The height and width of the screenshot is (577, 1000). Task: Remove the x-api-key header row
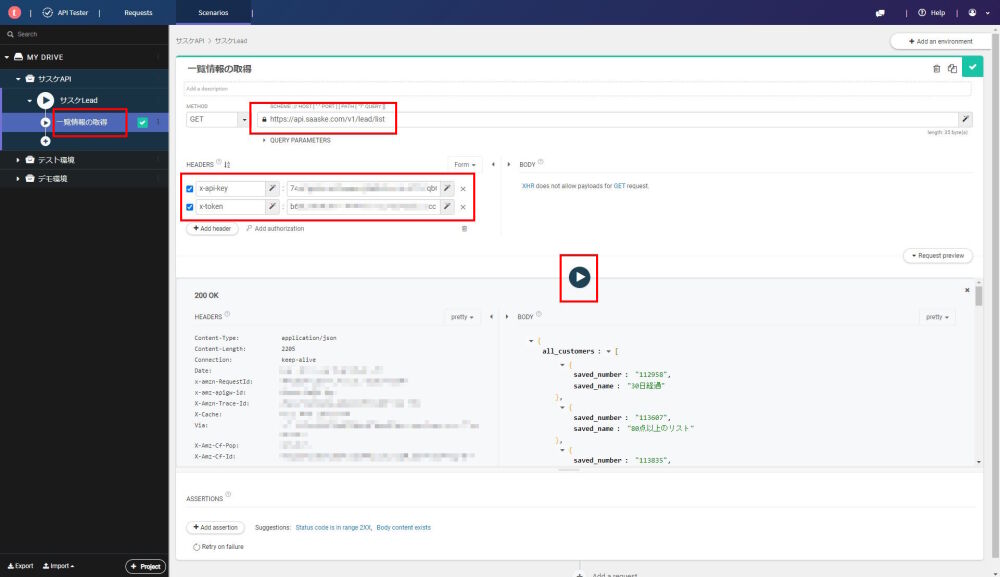462,189
